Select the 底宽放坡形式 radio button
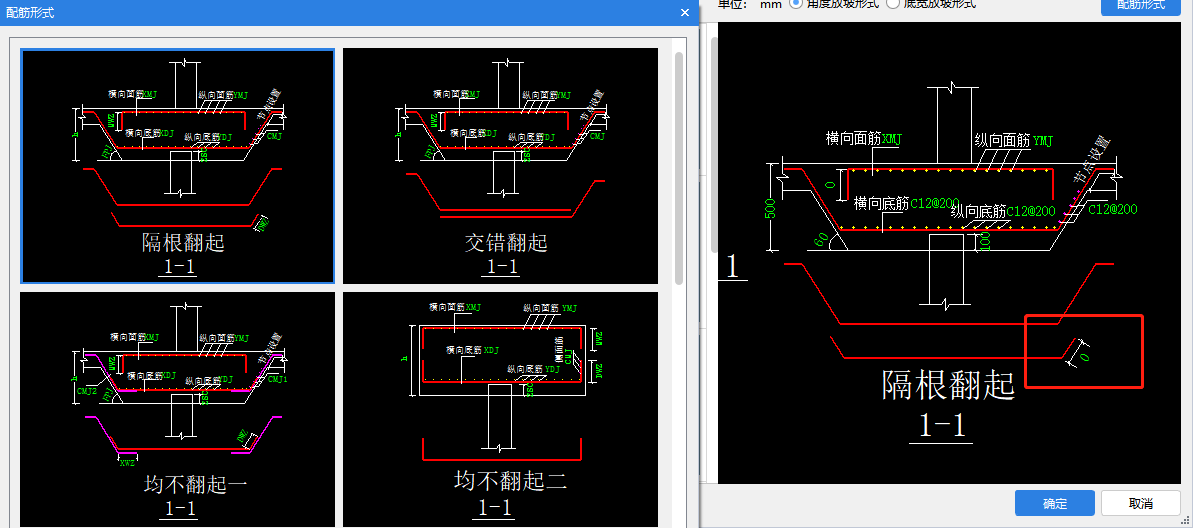1193x528 pixels. coord(892,4)
